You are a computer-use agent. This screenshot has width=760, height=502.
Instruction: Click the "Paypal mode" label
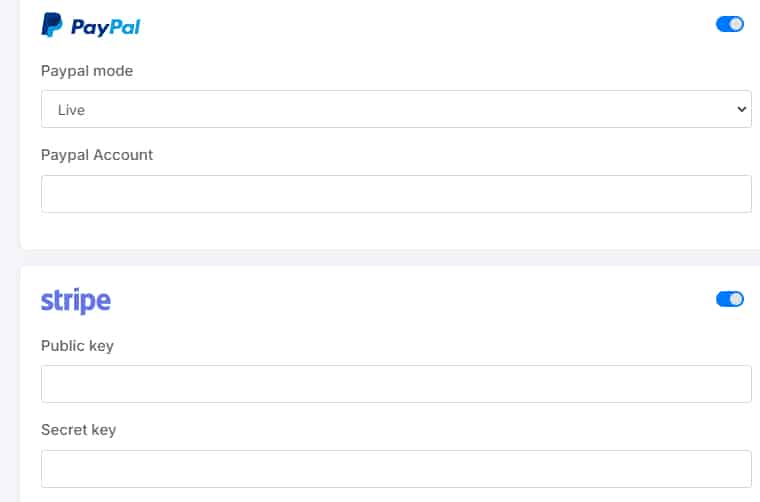click(x=87, y=71)
